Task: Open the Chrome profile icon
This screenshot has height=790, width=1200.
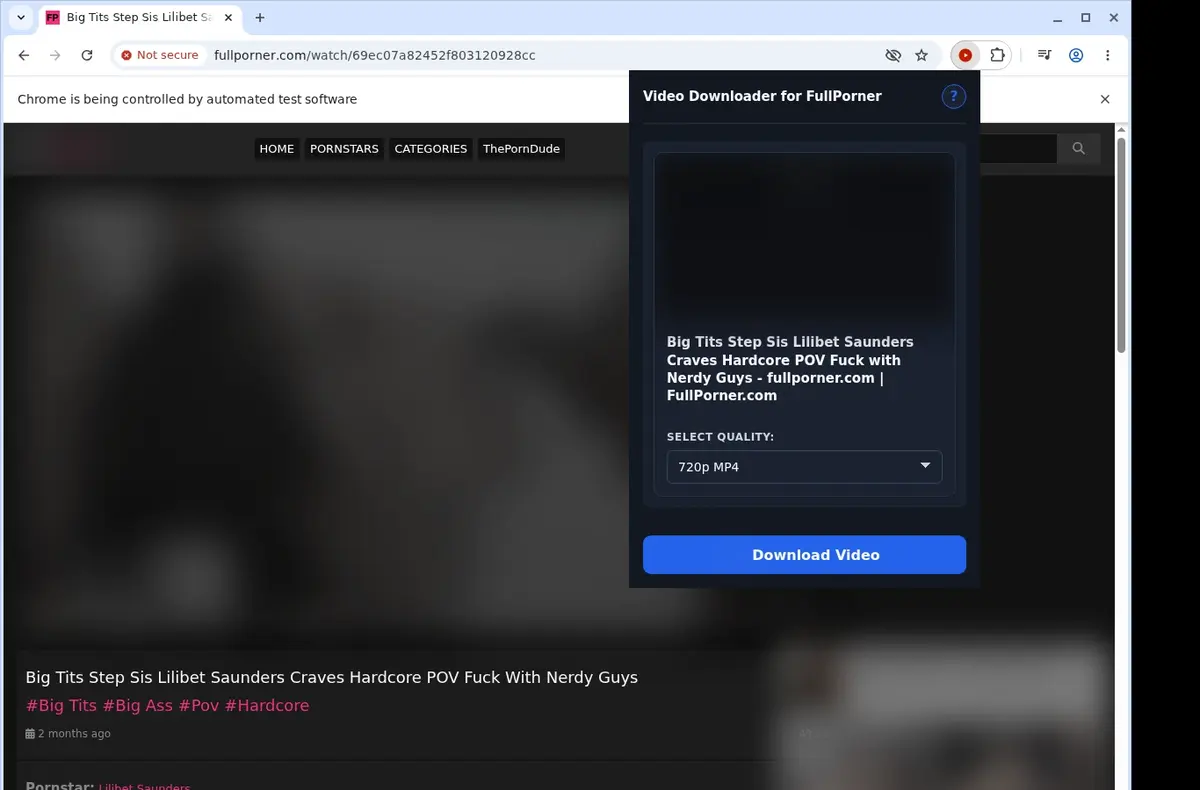Action: tap(1076, 55)
